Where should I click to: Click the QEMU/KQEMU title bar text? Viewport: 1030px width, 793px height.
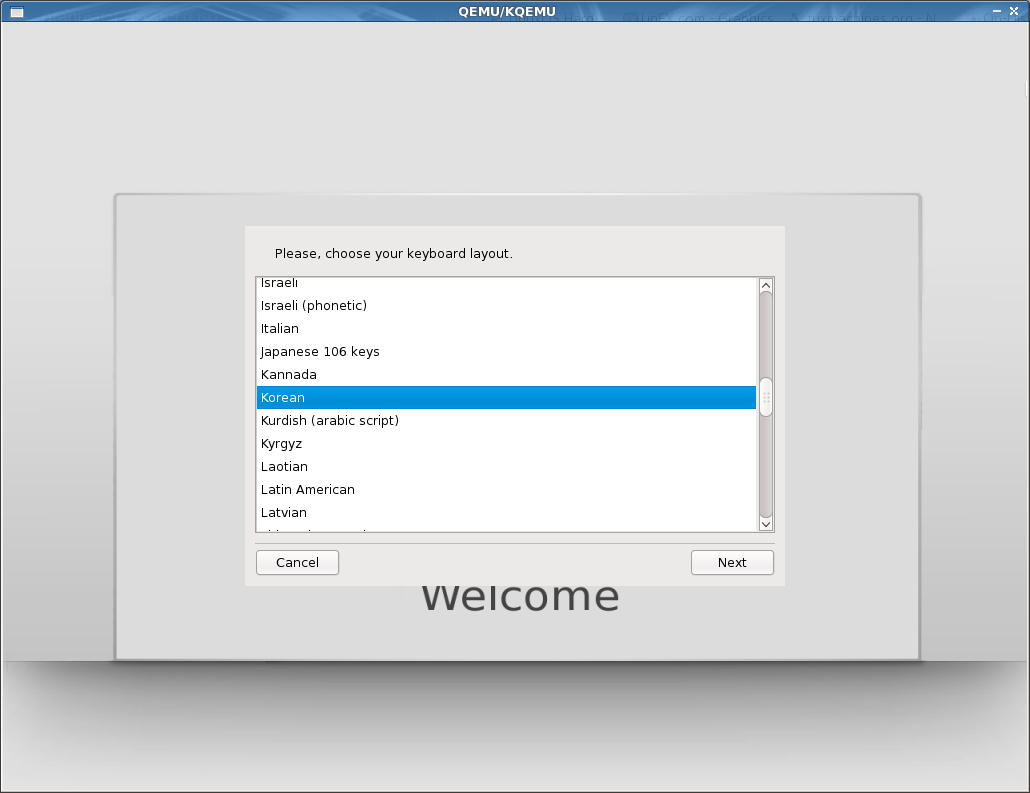(x=506, y=11)
